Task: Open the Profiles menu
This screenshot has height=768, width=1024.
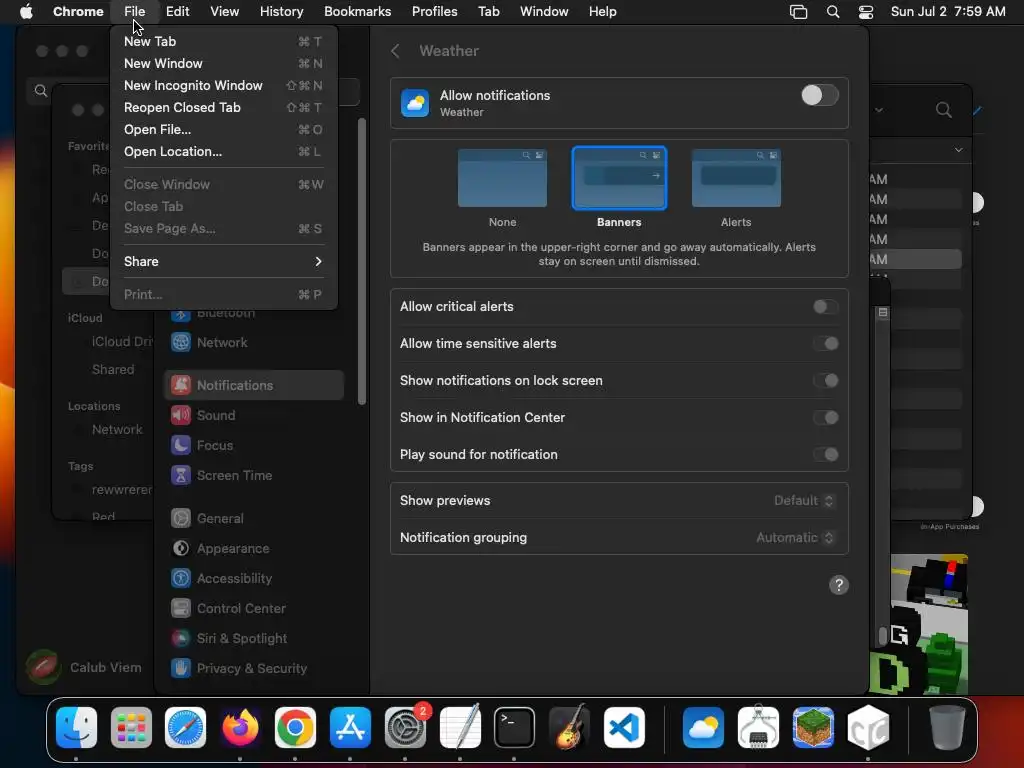Action: pyautogui.click(x=434, y=11)
